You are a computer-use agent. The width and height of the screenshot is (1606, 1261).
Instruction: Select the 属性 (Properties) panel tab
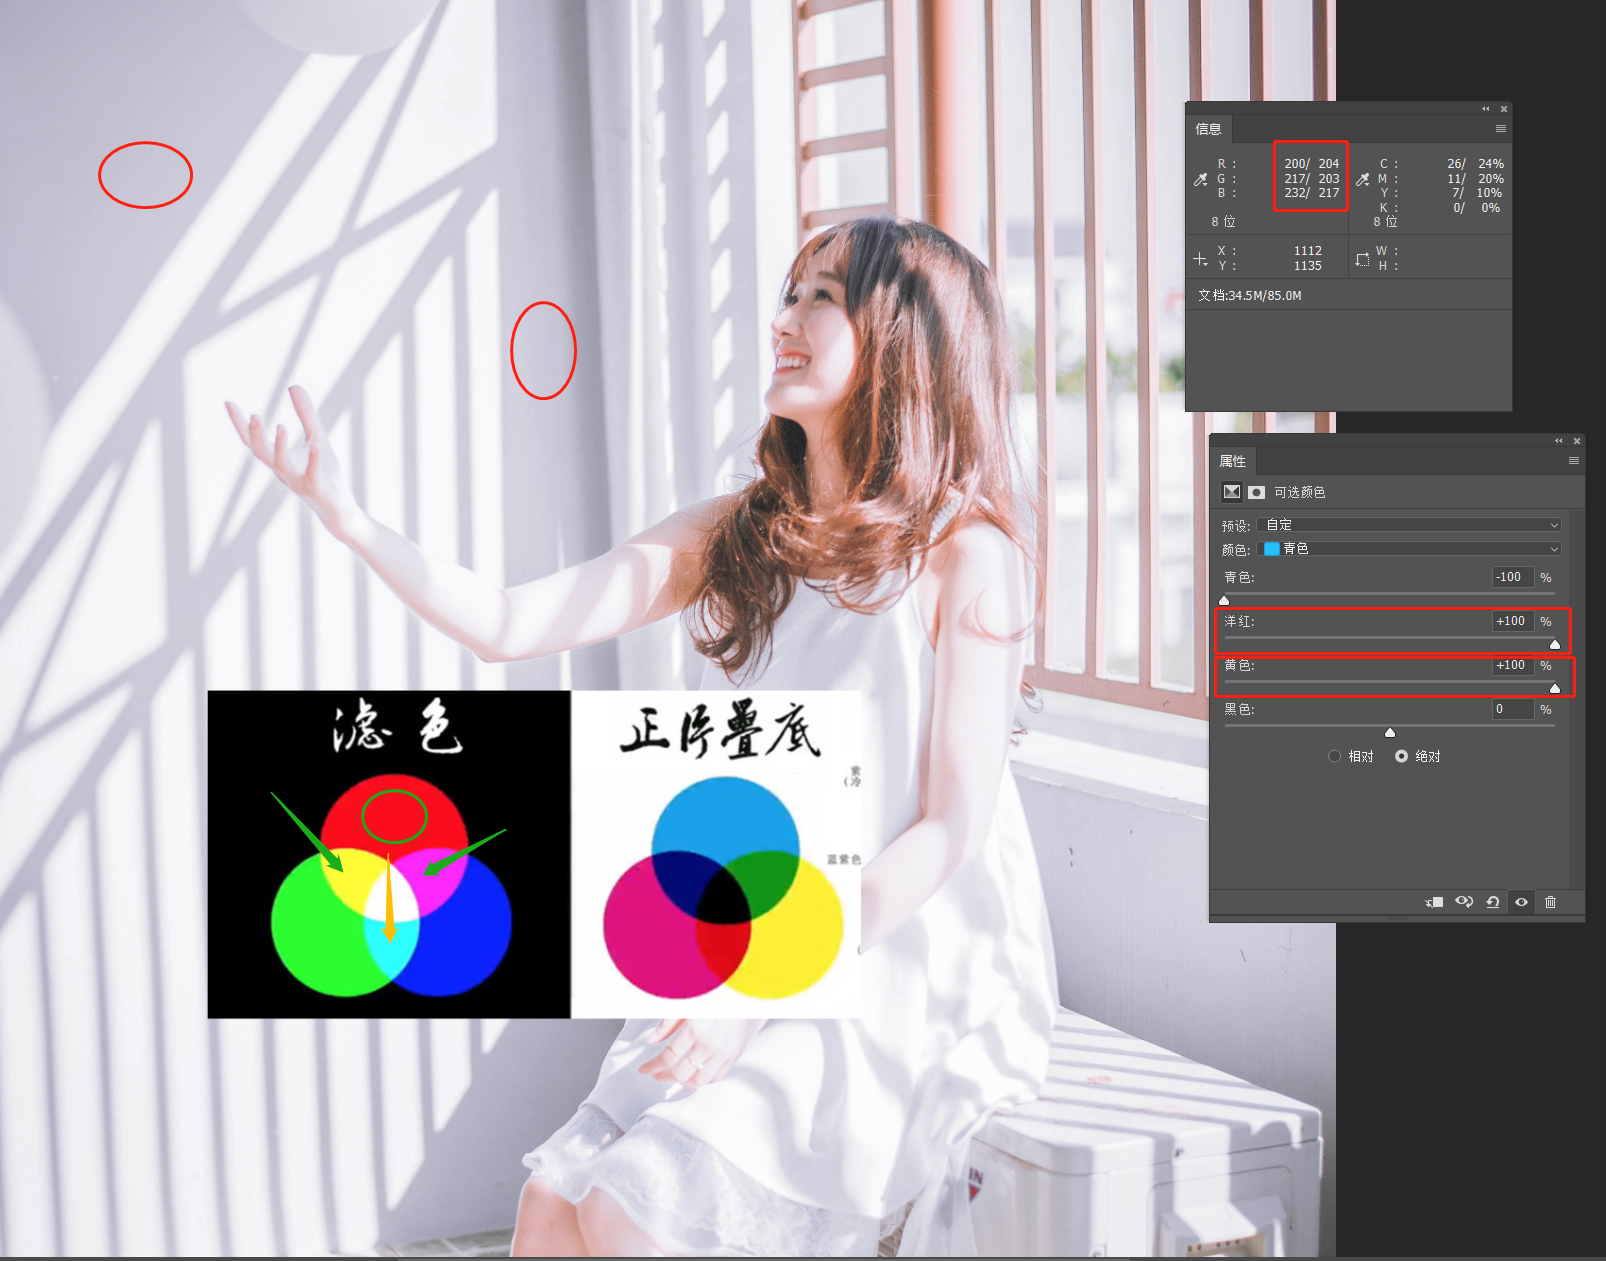coord(1232,461)
